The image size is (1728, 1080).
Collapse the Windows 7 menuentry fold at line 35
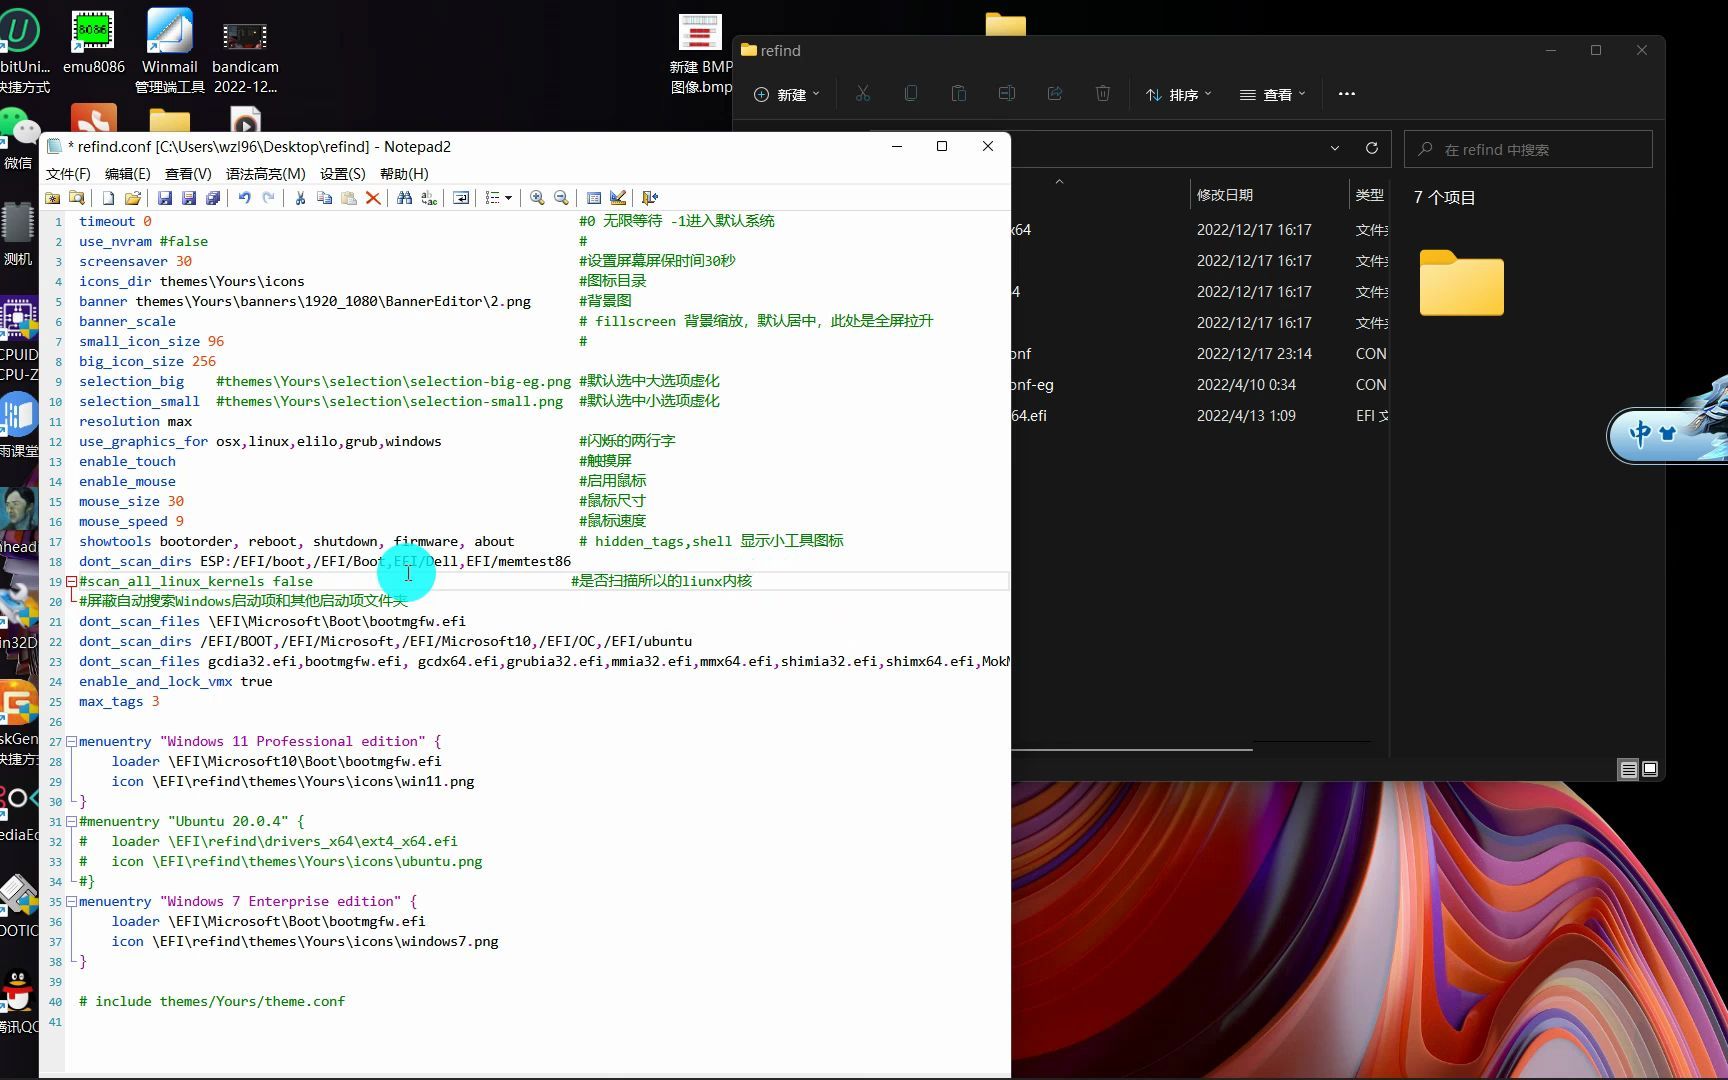pos(71,901)
